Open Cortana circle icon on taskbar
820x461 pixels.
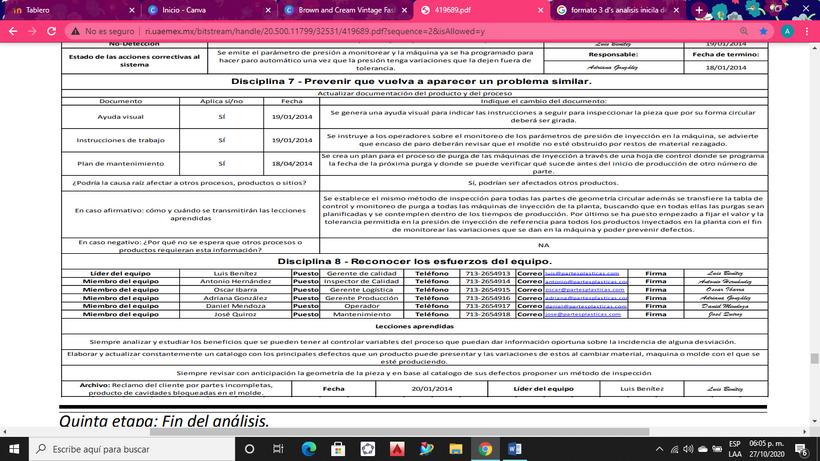pos(249,449)
